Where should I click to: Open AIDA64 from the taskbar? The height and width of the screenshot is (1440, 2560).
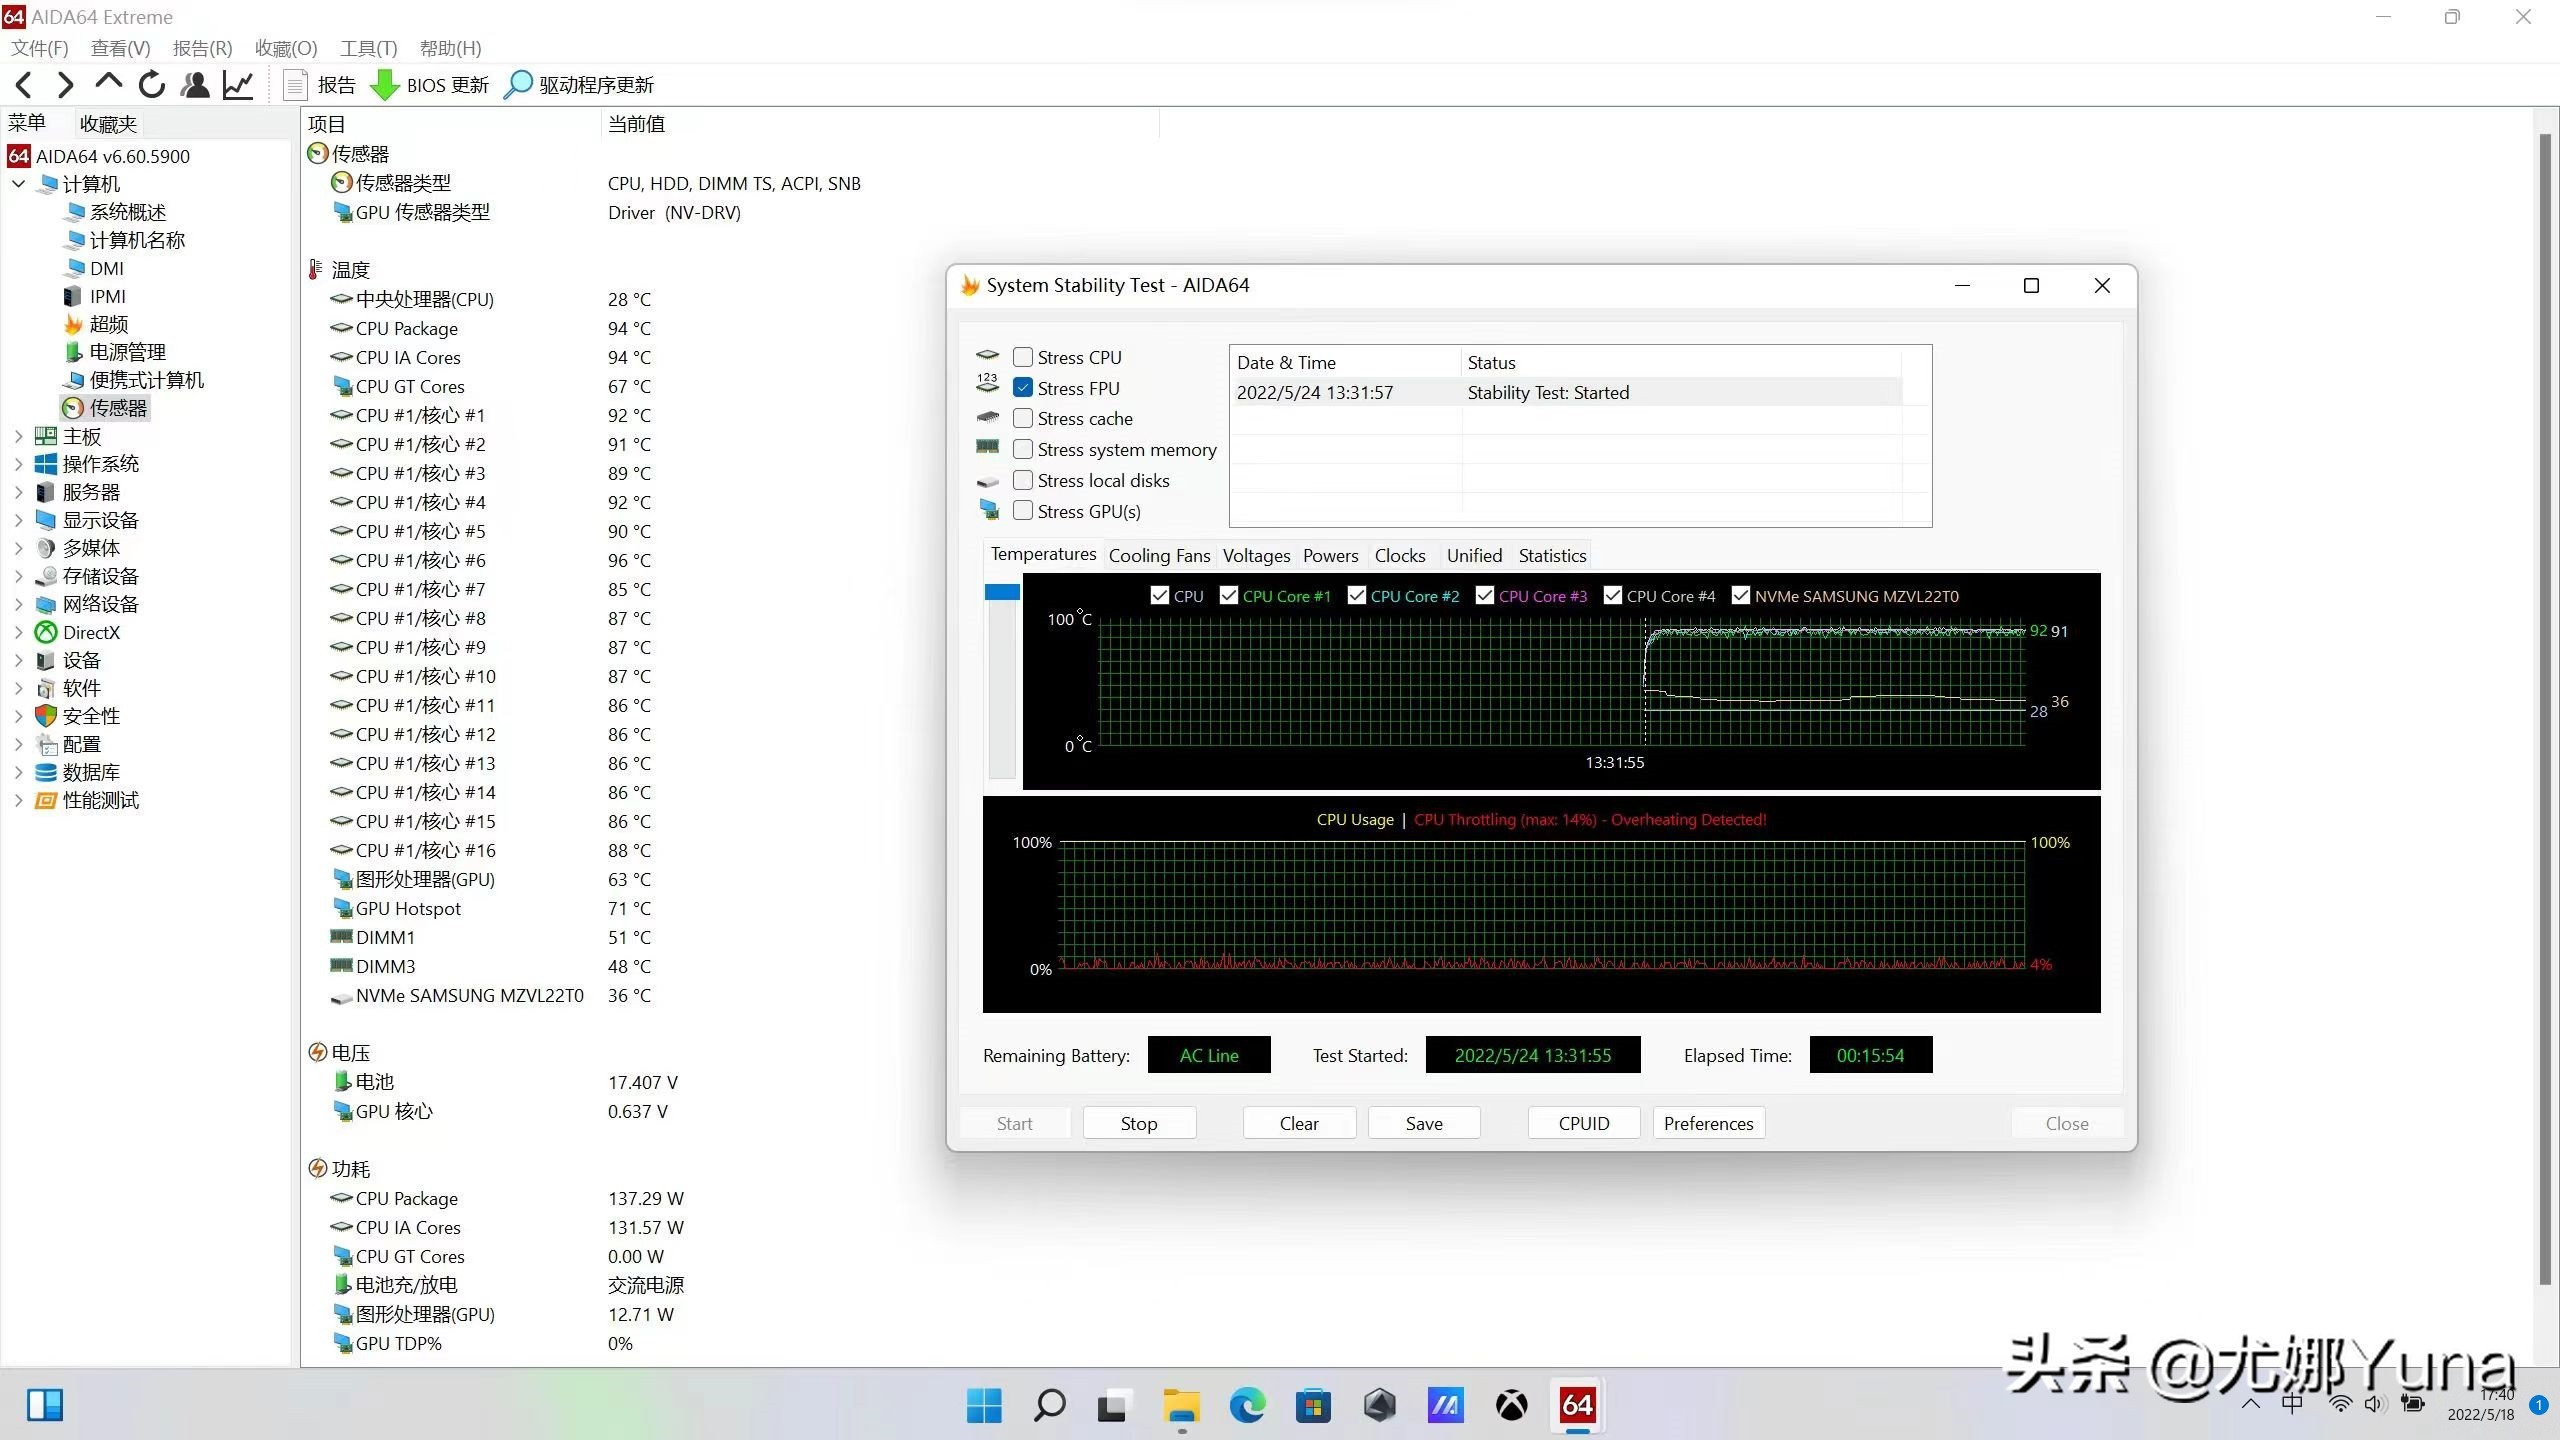click(1576, 1405)
